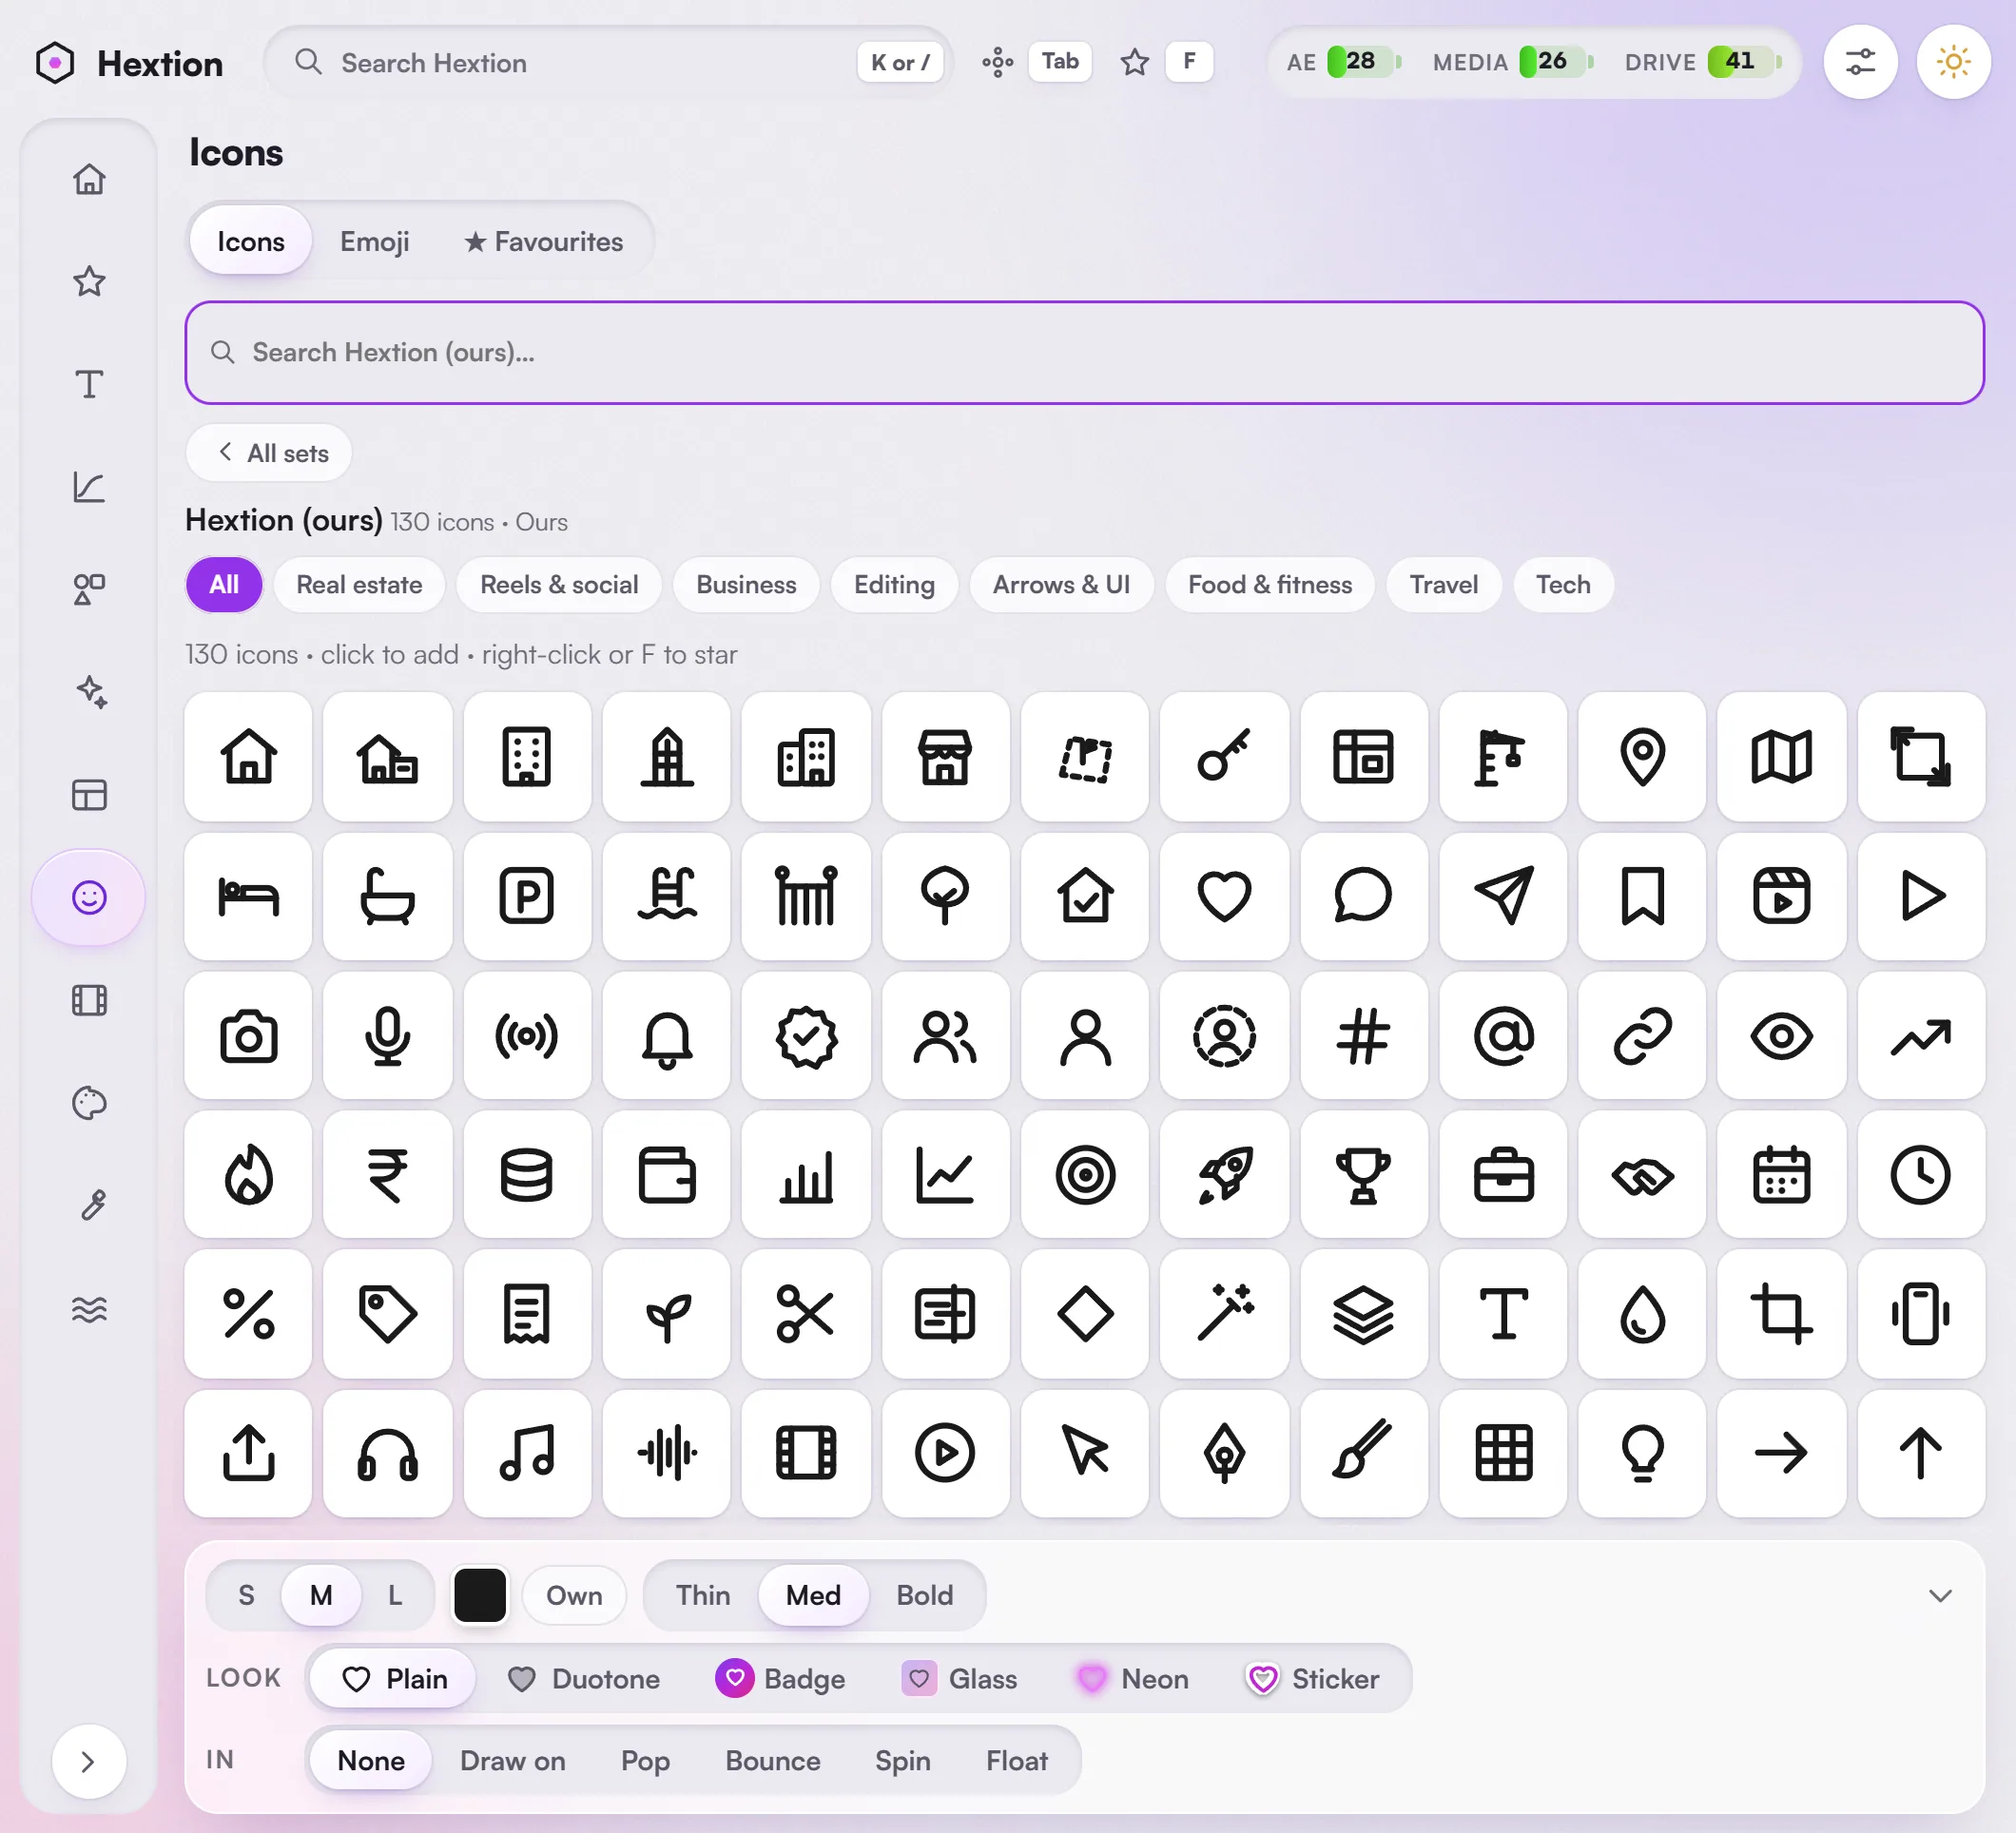Add the camera icon
2016x1833 pixels.
[x=248, y=1035]
